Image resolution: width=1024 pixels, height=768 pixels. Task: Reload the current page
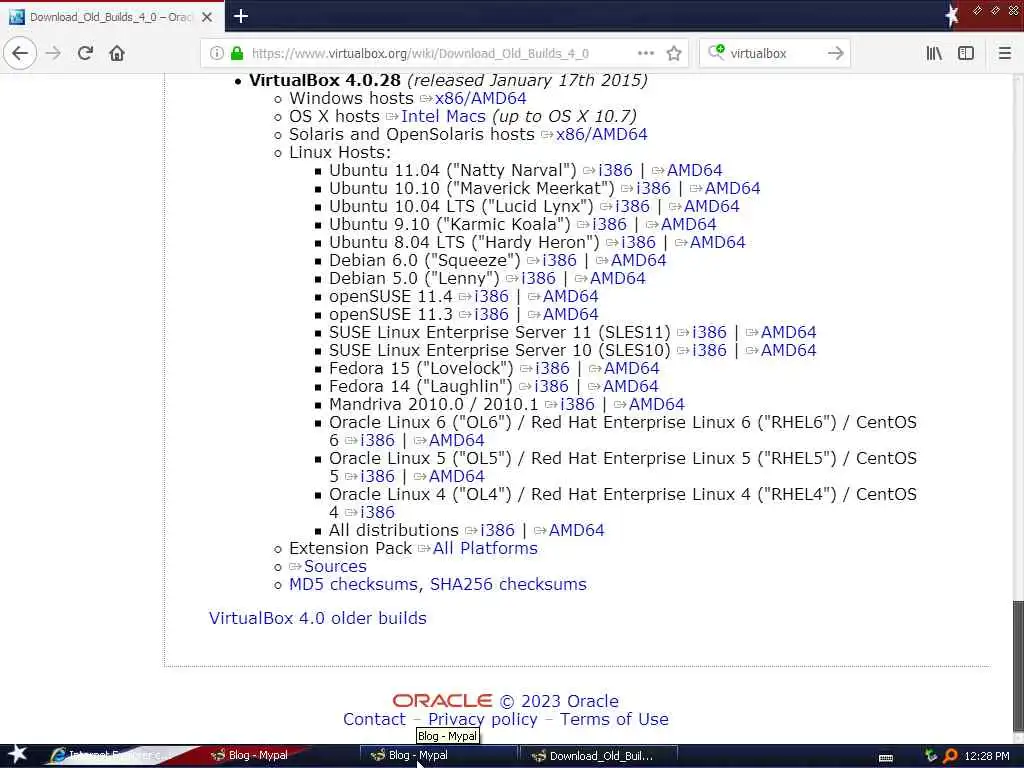tap(86, 53)
